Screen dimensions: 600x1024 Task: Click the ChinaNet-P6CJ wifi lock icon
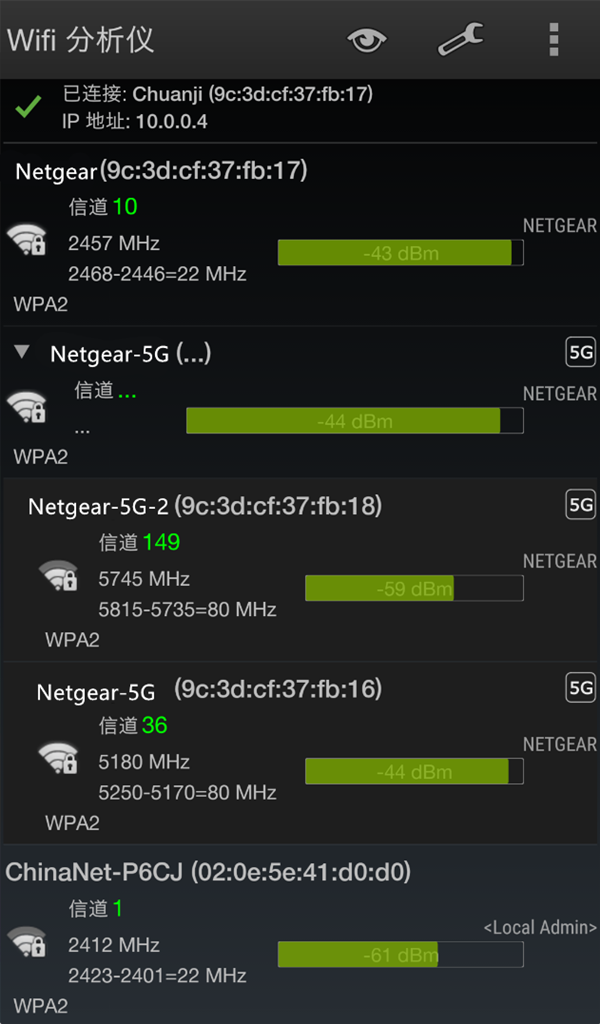tap(27, 942)
